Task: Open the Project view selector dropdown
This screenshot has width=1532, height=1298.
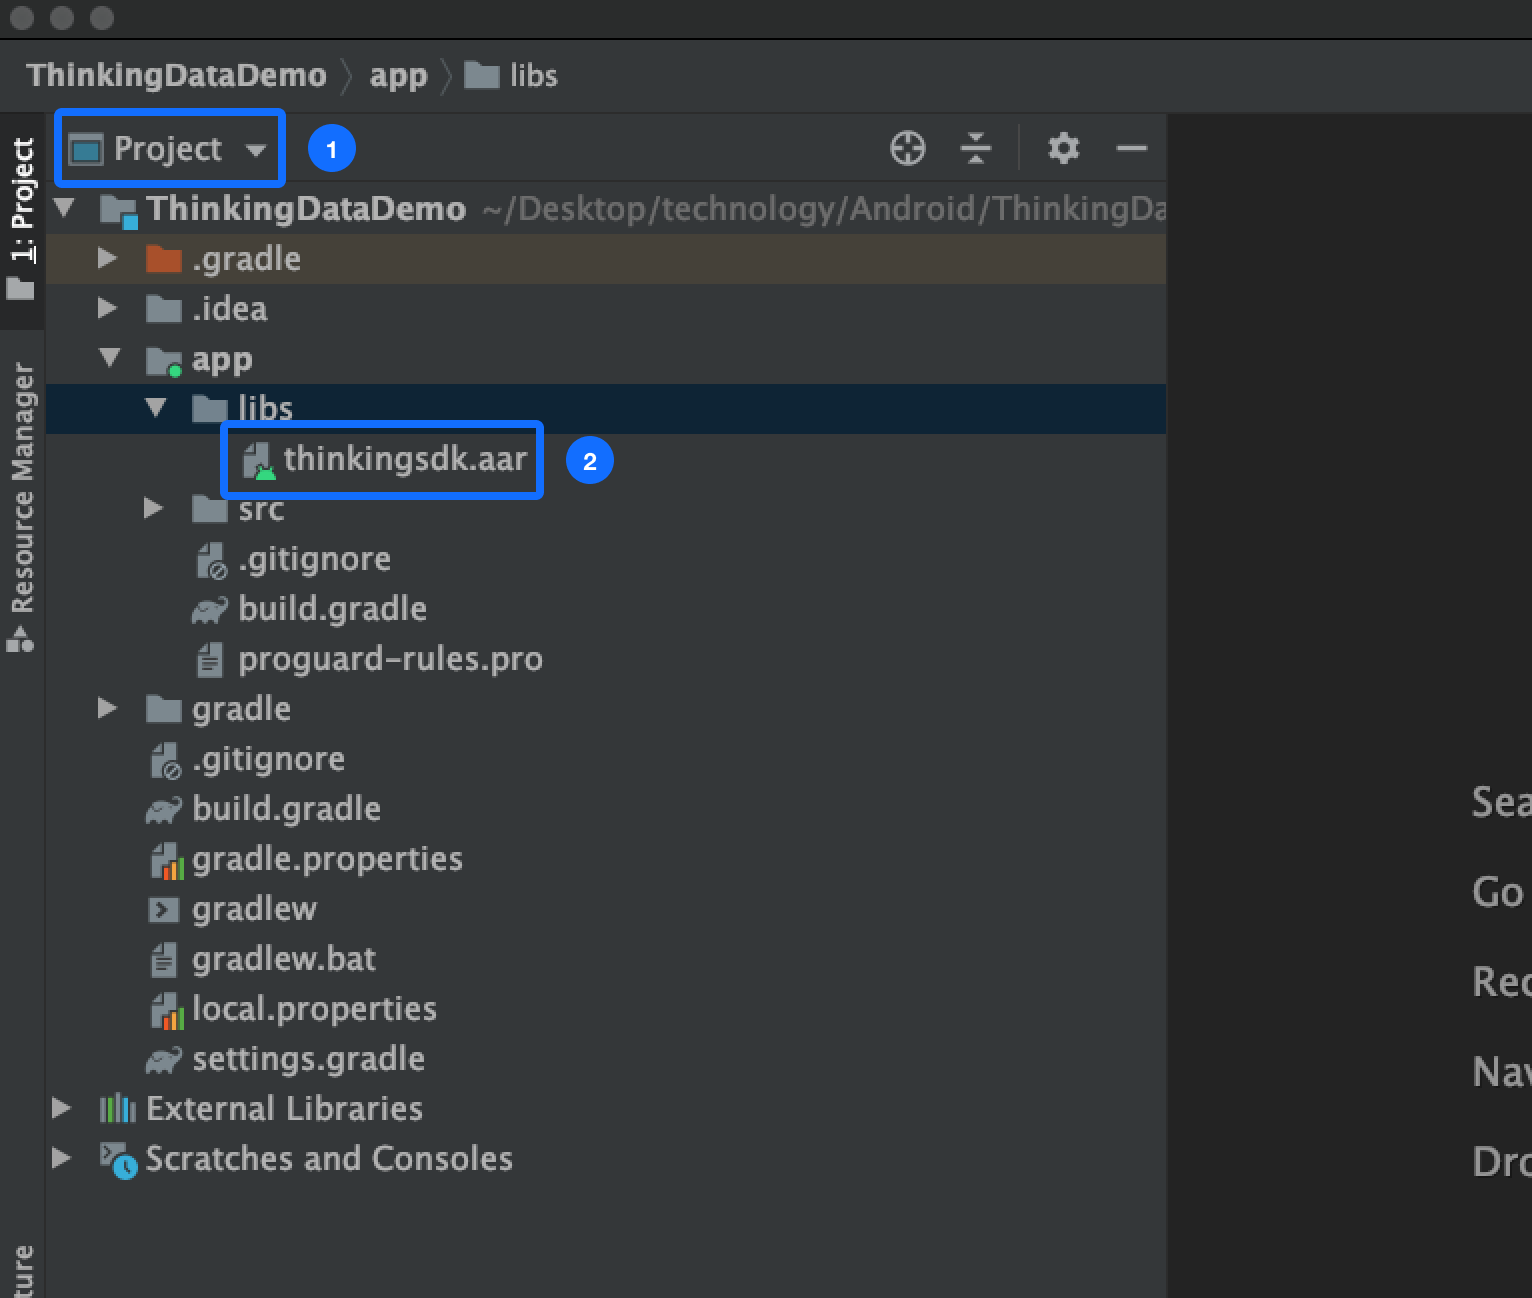Action: click(x=168, y=148)
